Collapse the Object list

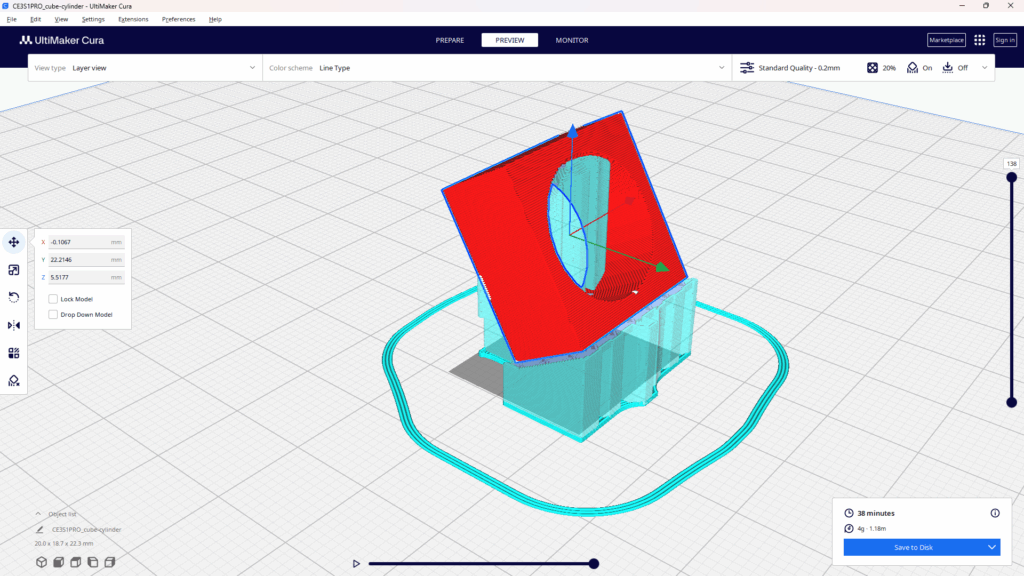point(39,514)
